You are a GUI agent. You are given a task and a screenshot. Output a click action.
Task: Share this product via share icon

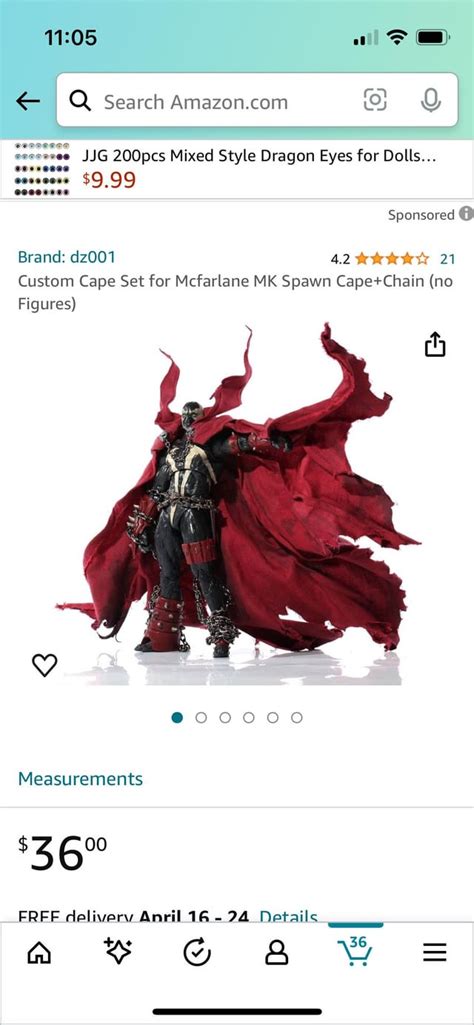pos(435,344)
